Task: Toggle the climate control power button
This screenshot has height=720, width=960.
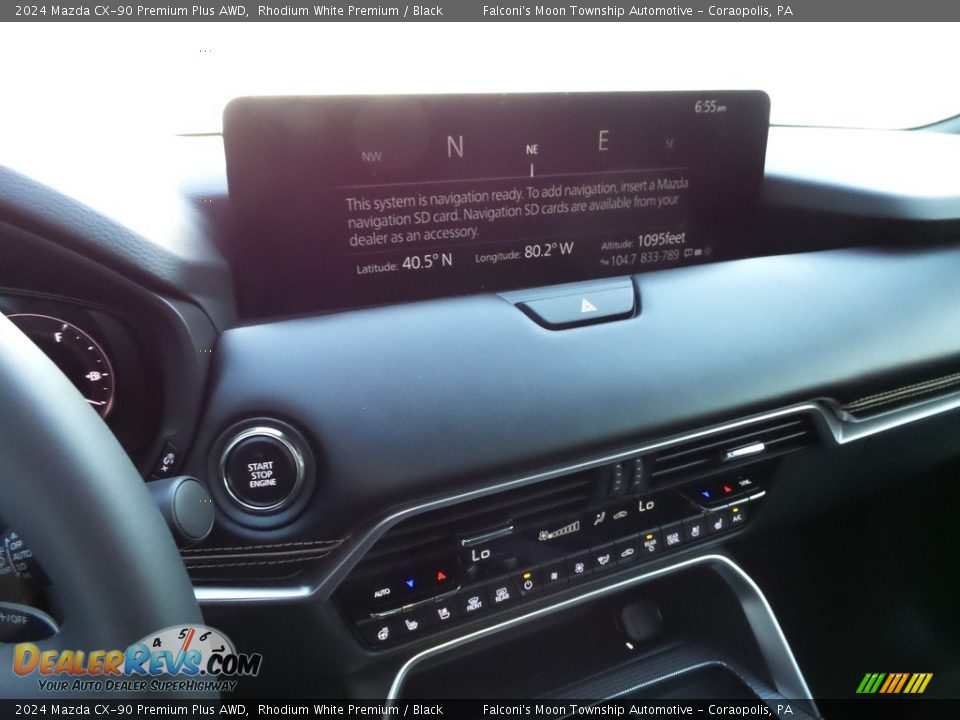Action: tap(528, 582)
